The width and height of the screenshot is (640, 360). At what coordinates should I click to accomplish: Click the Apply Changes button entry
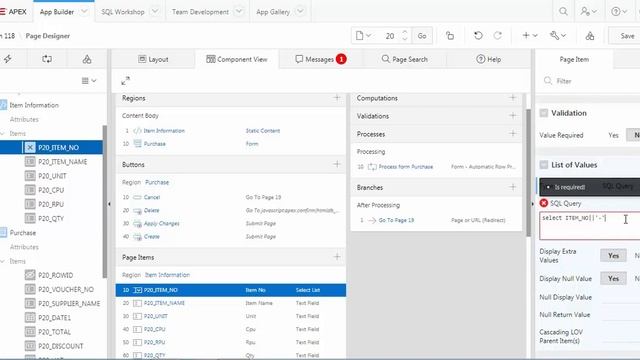[161, 223]
